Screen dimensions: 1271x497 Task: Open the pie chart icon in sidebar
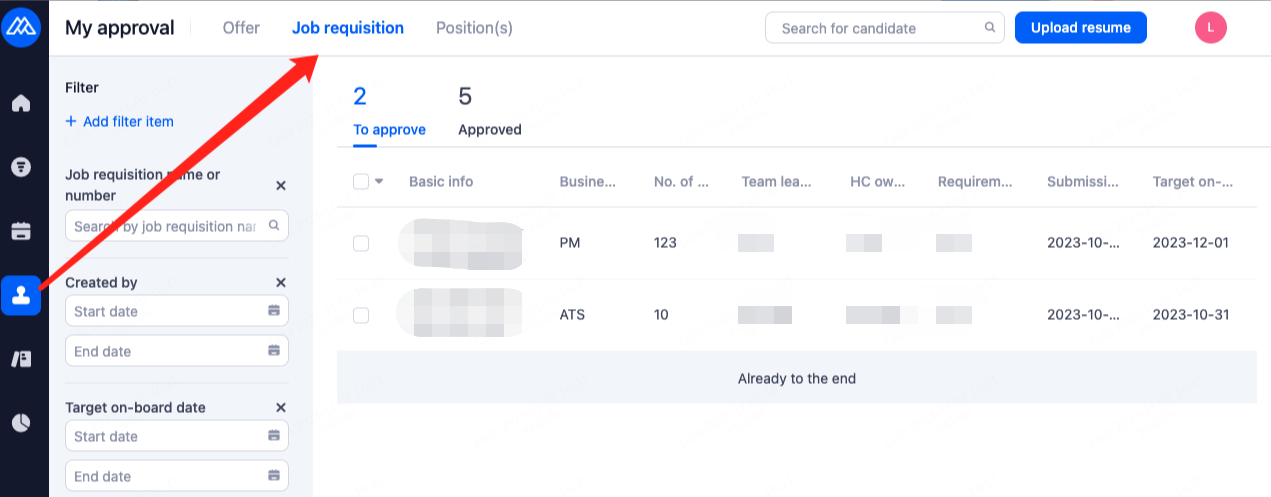click(21, 422)
